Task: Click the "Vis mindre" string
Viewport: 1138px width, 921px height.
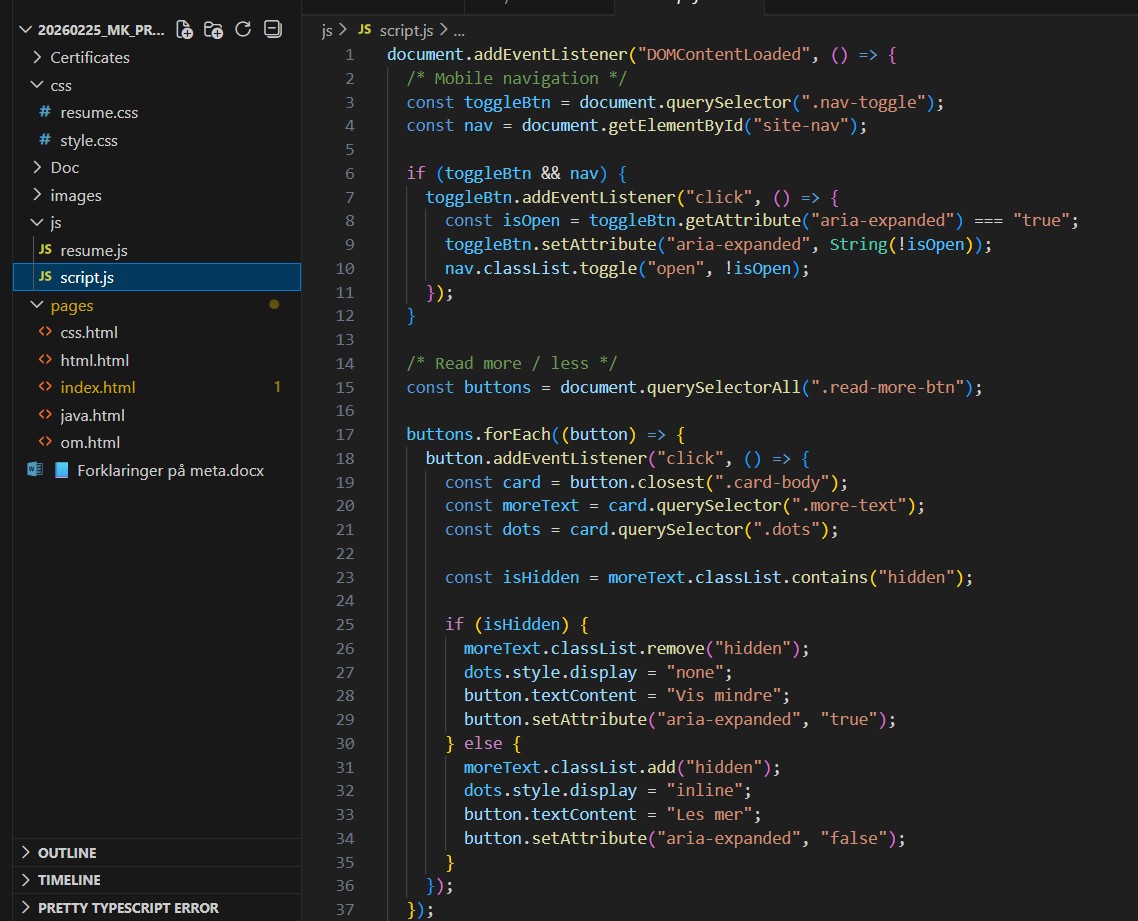Action: 724,695
